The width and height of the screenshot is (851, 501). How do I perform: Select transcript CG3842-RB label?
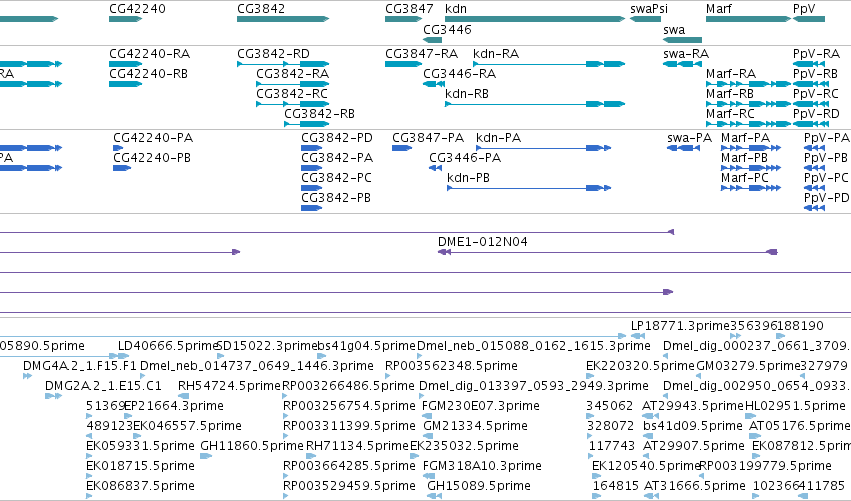320,113
